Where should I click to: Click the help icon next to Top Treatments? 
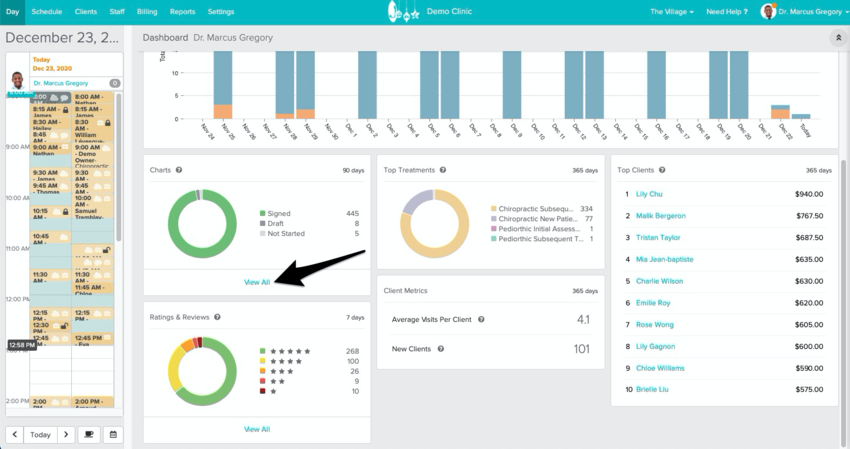pos(445,170)
